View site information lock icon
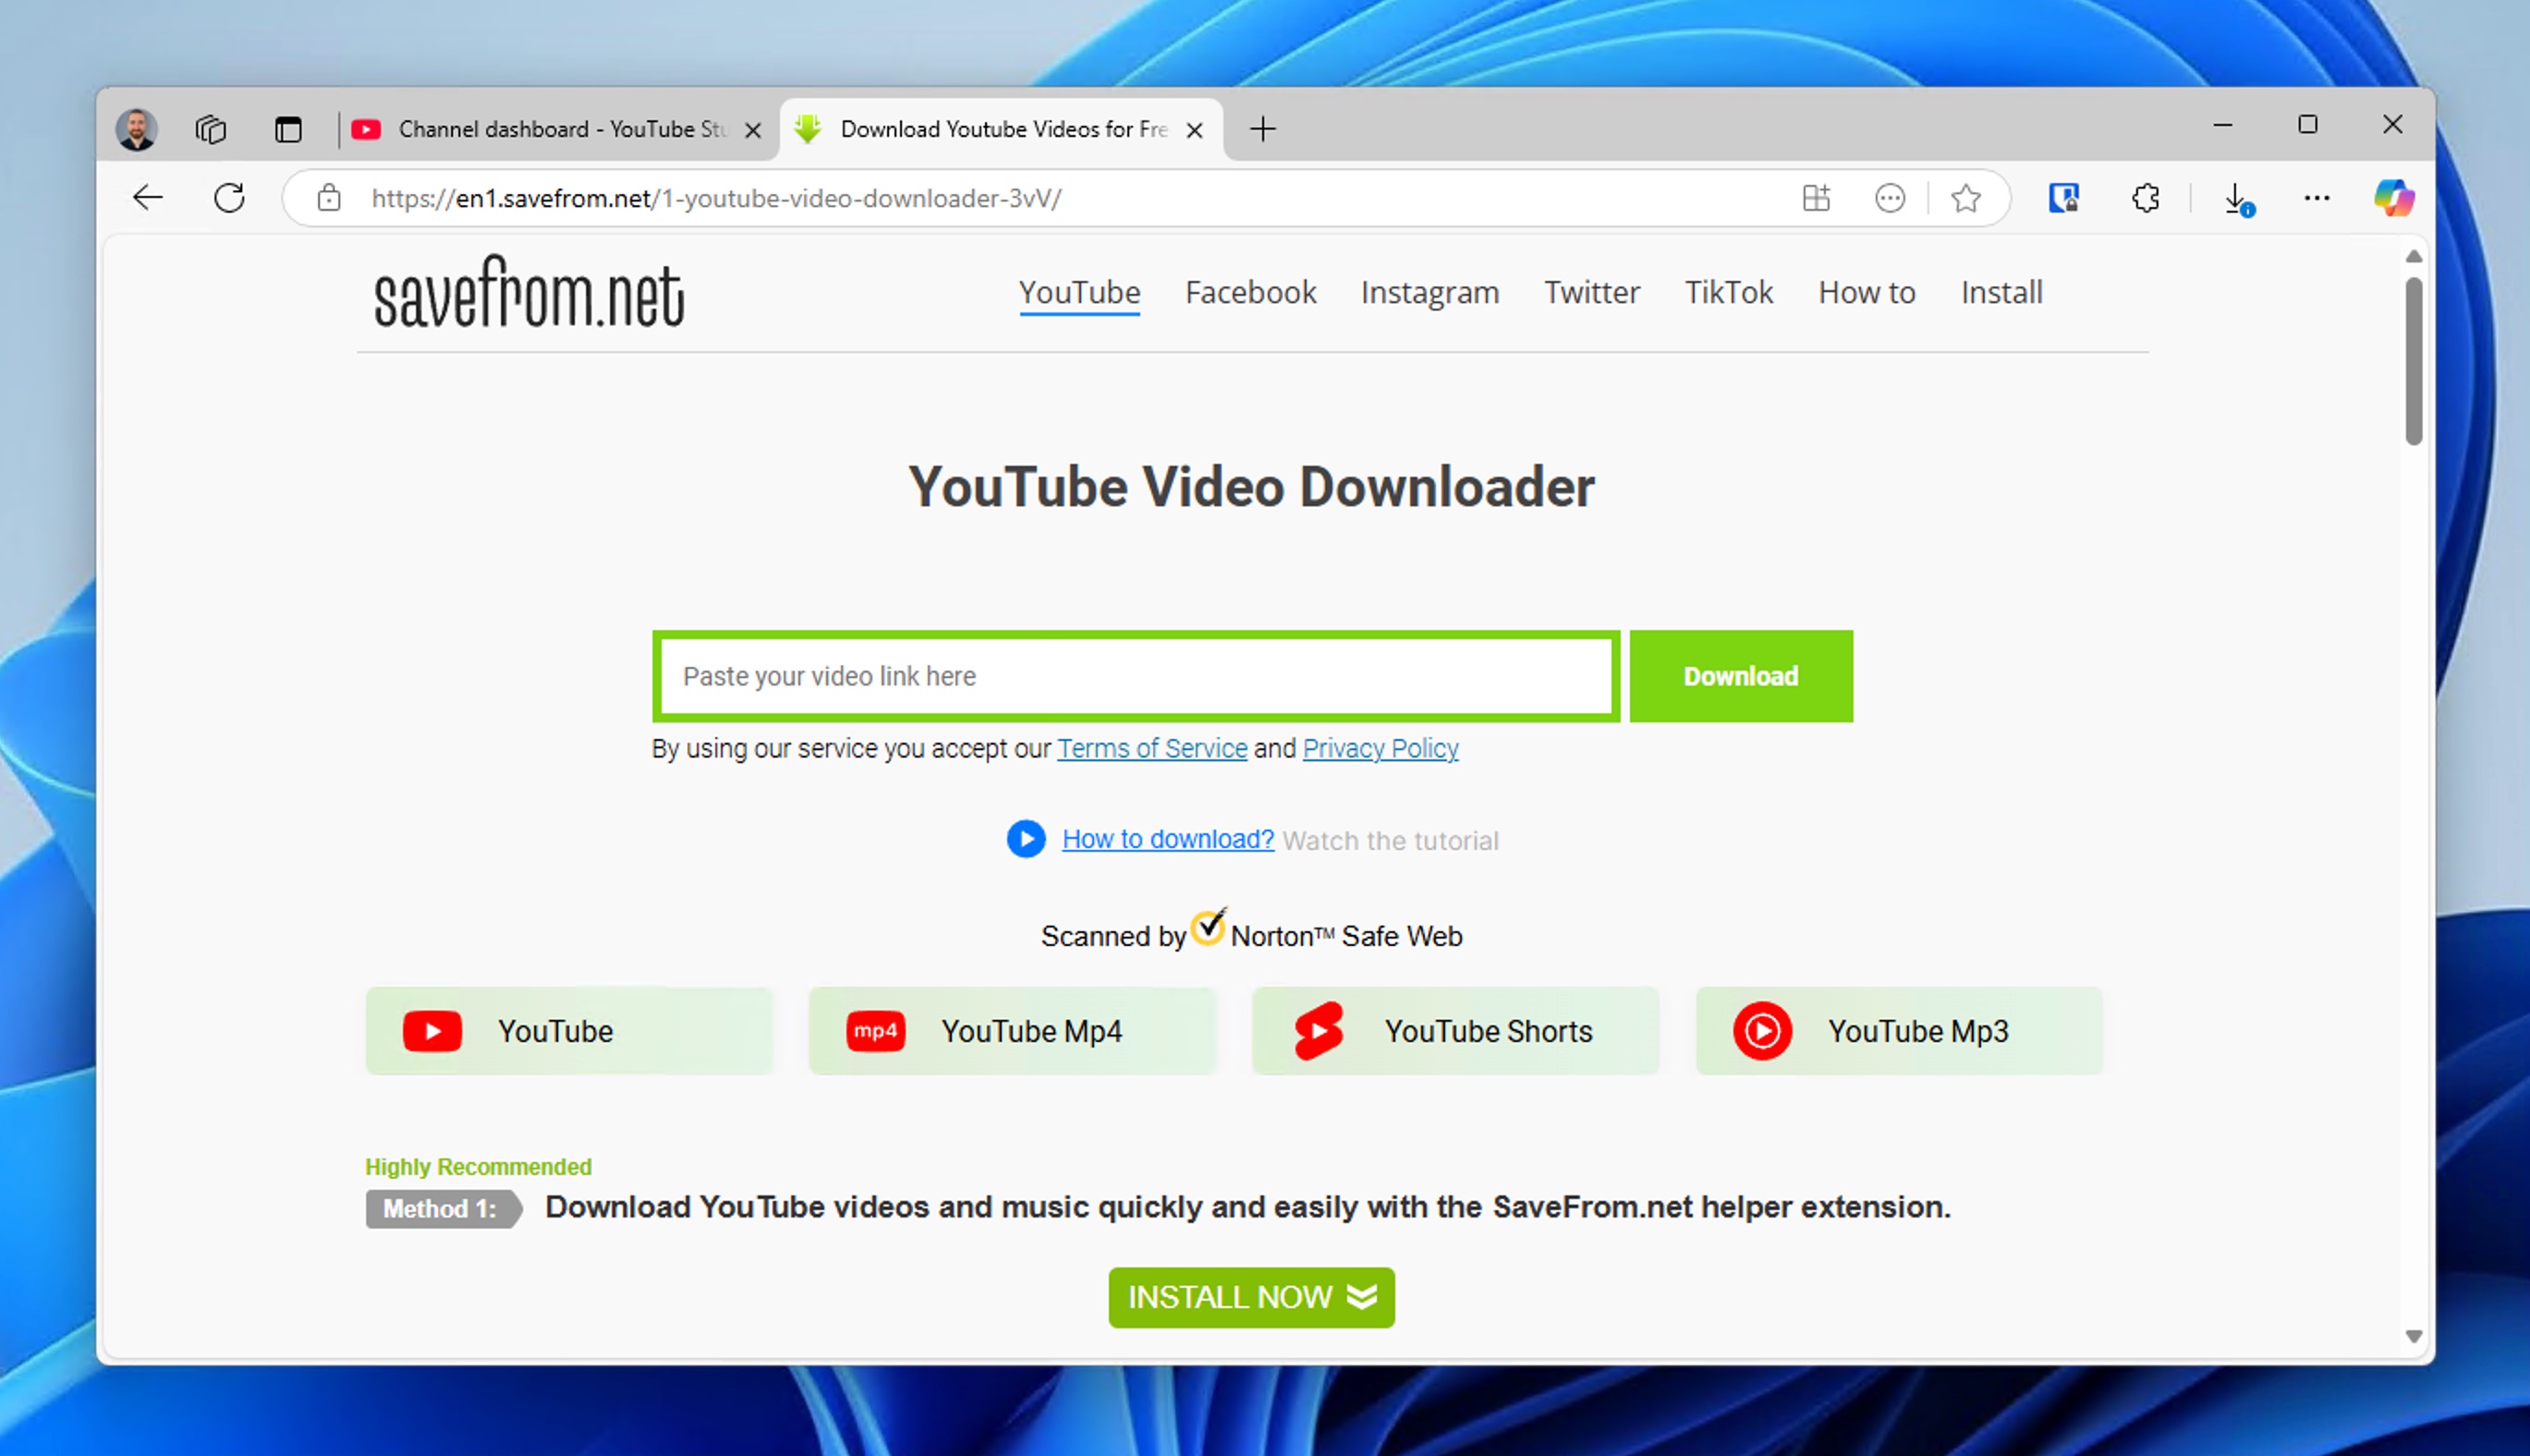Screen dimensions: 2530x1456 click(x=329, y=198)
